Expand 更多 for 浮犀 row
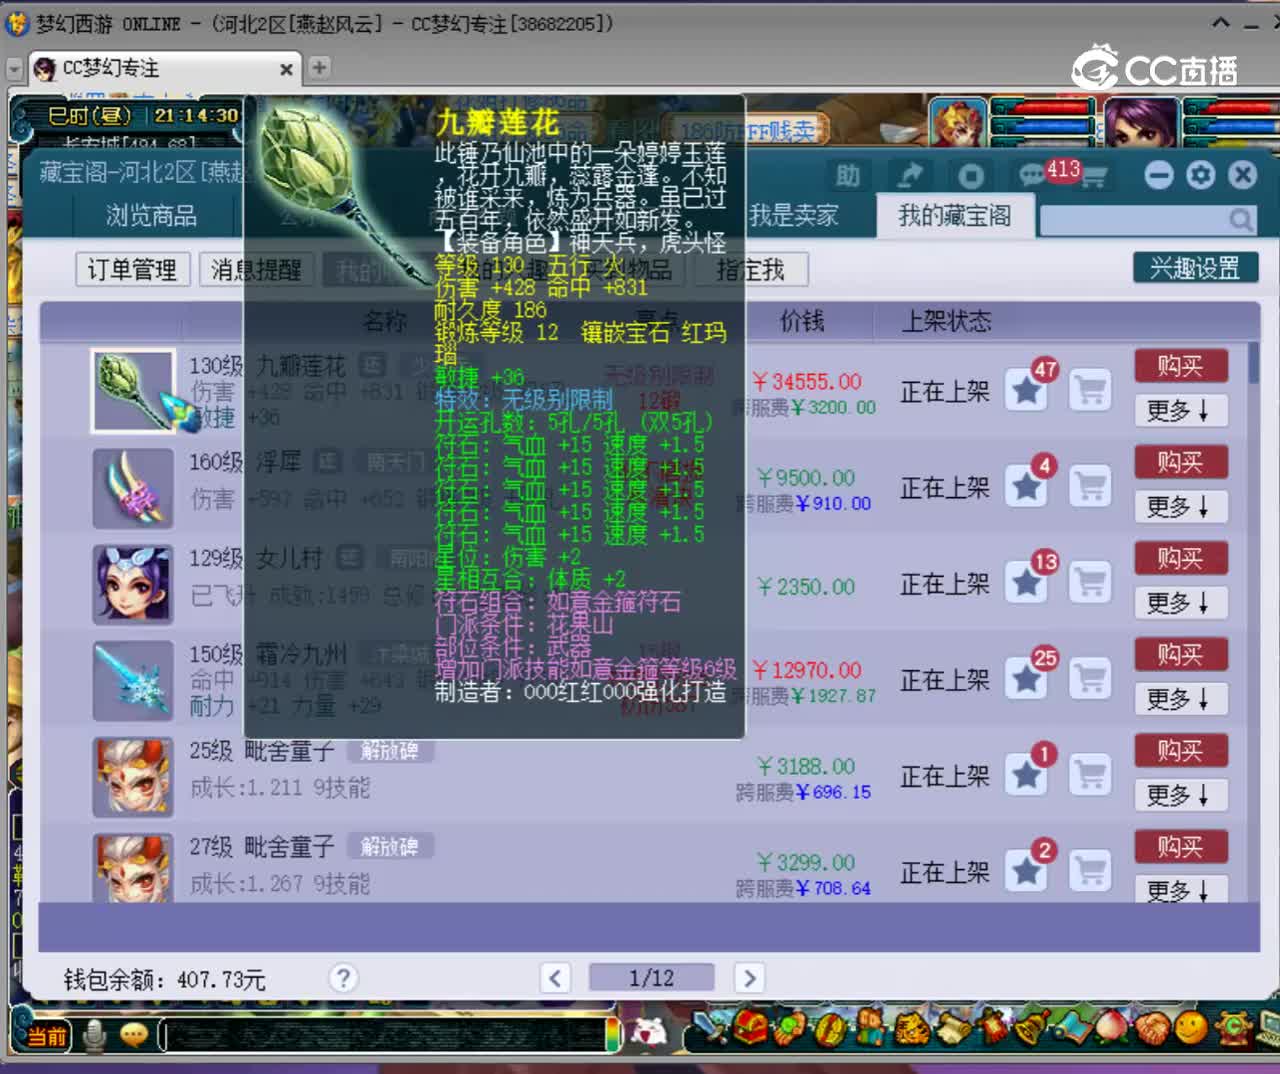 point(1181,506)
